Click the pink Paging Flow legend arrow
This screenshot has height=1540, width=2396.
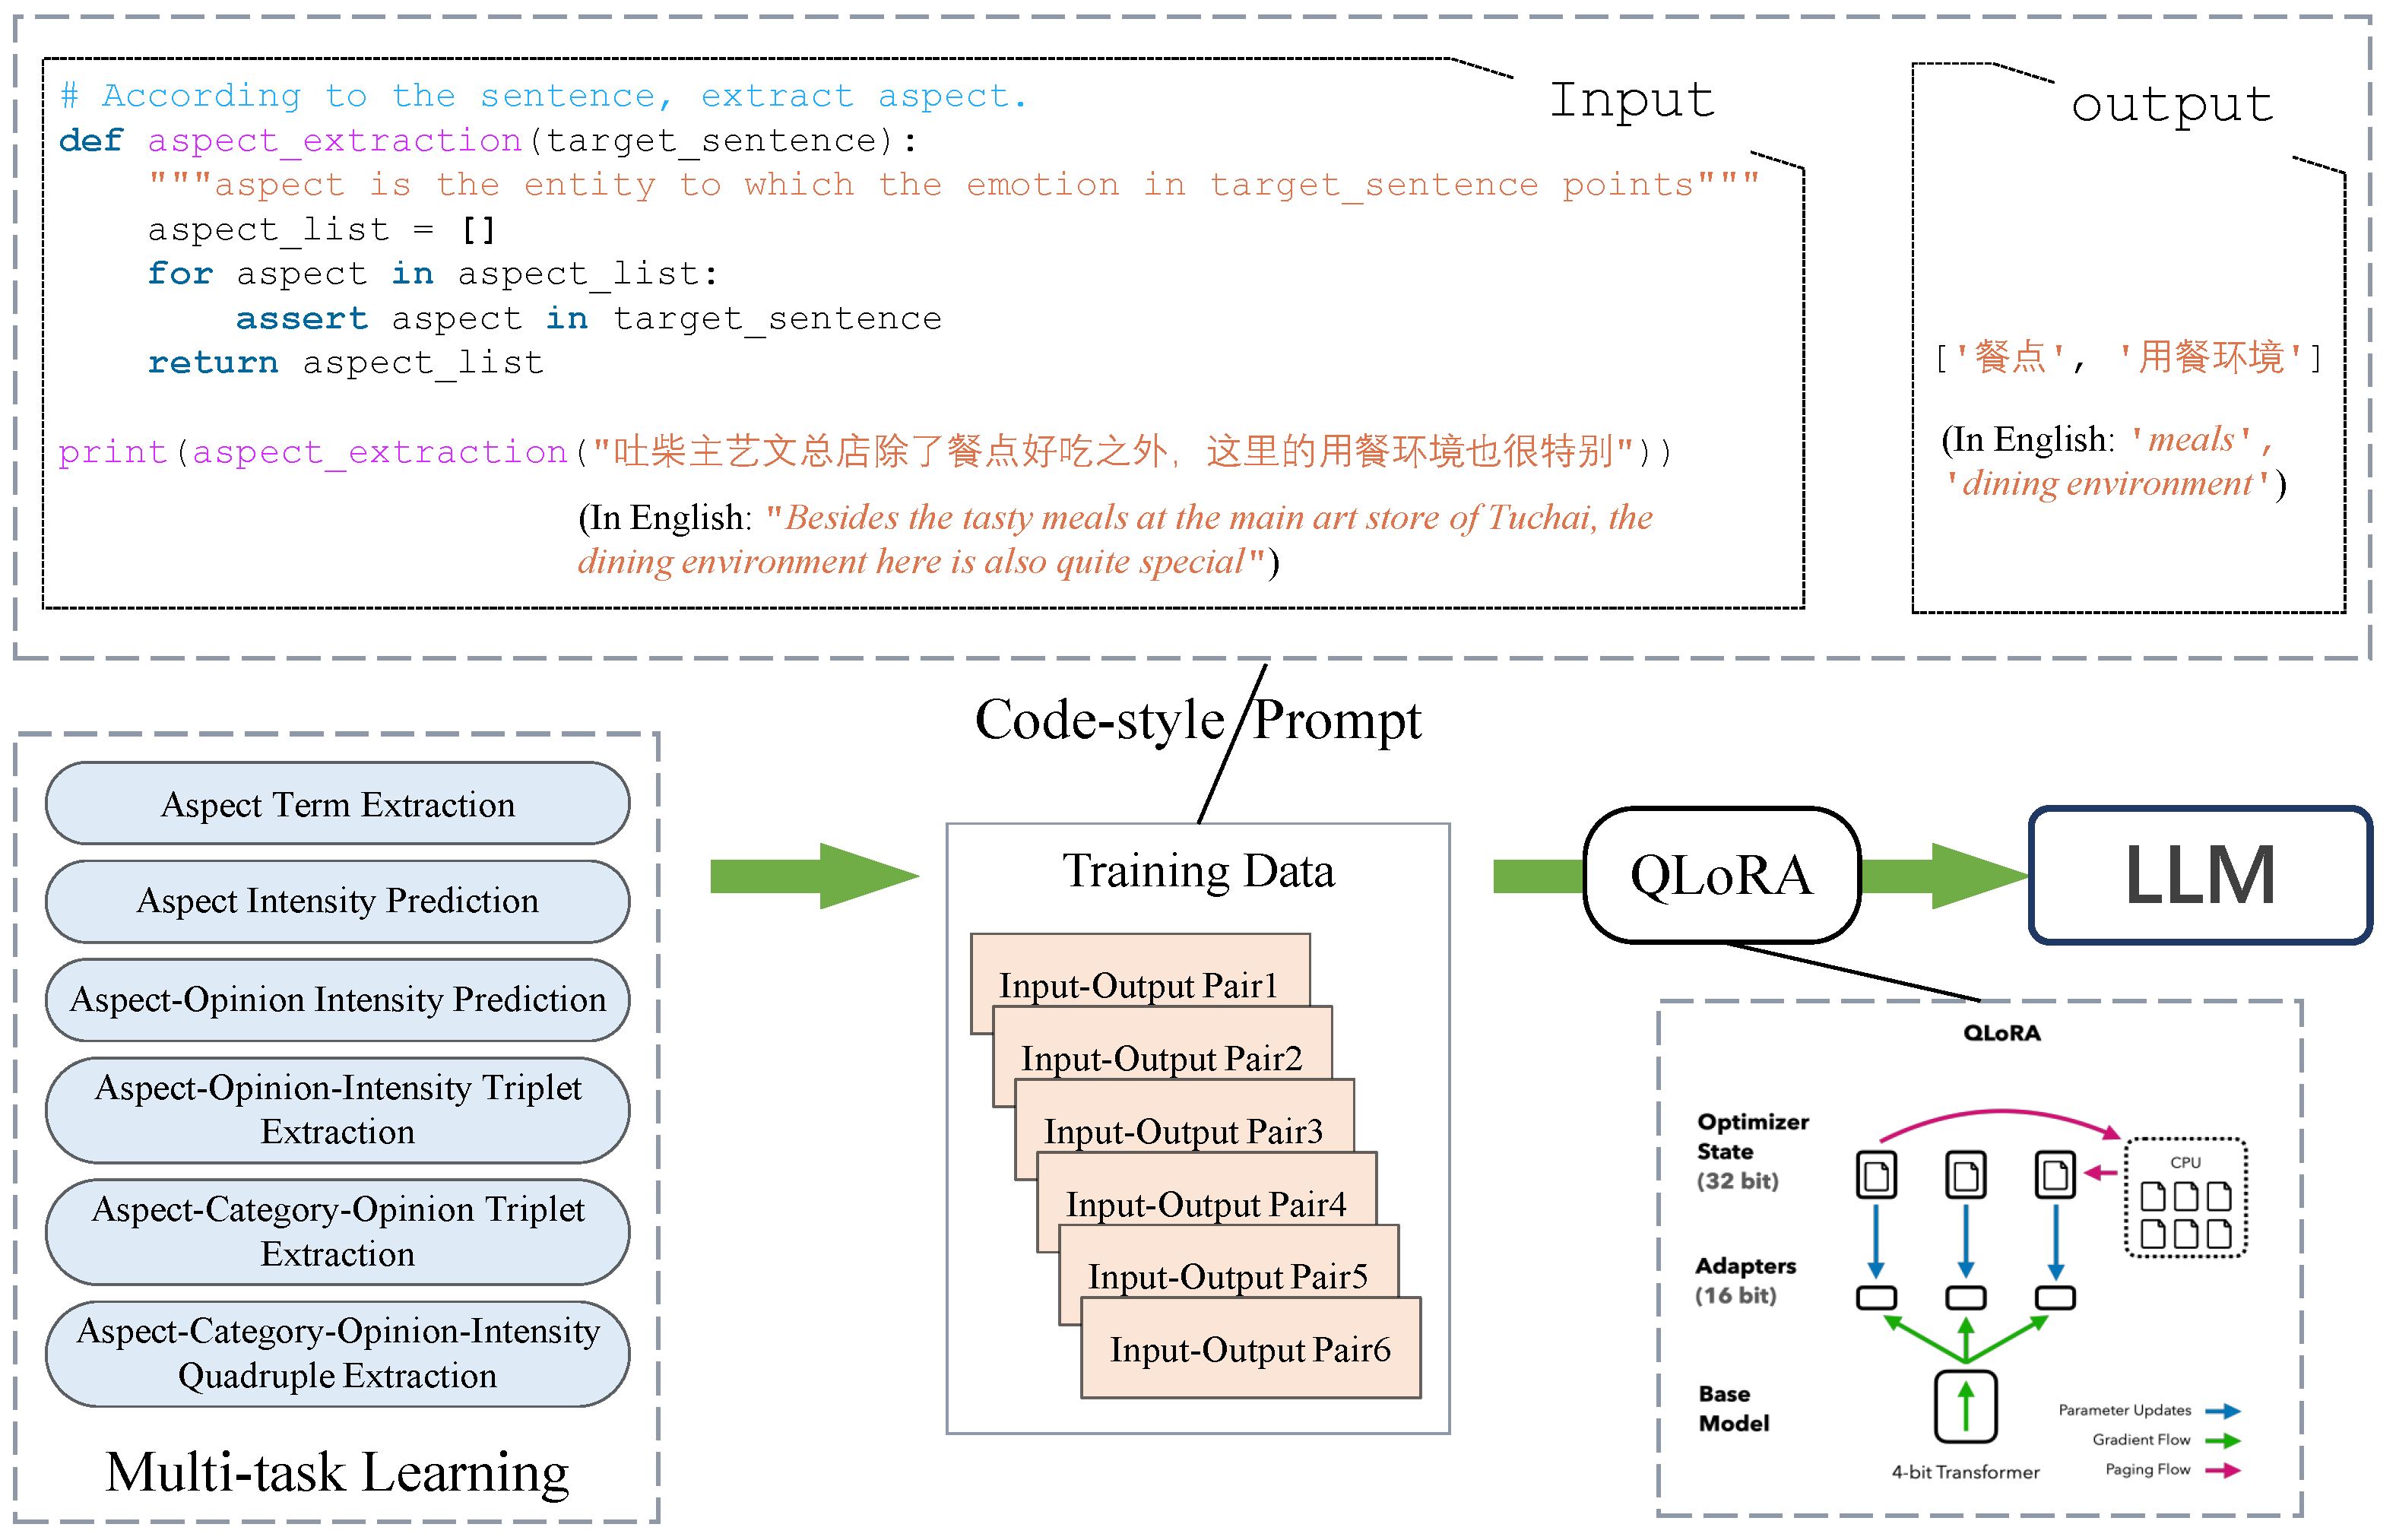pyautogui.click(x=2223, y=1470)
